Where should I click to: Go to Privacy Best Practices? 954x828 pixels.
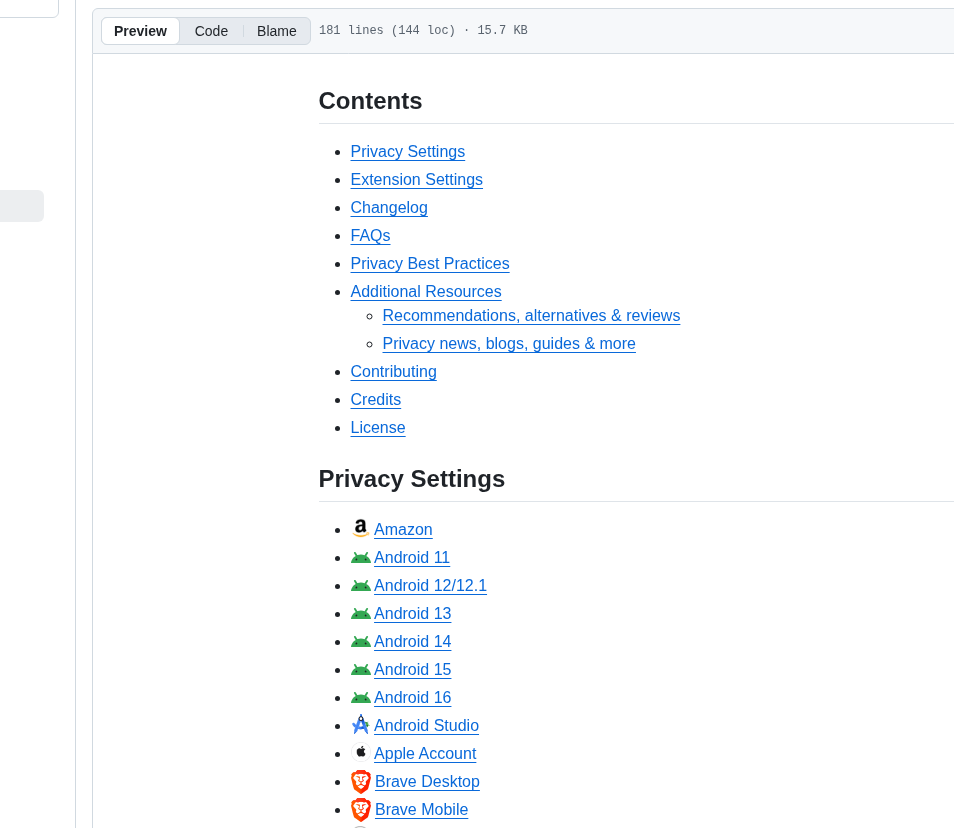(x=430, y=263)
